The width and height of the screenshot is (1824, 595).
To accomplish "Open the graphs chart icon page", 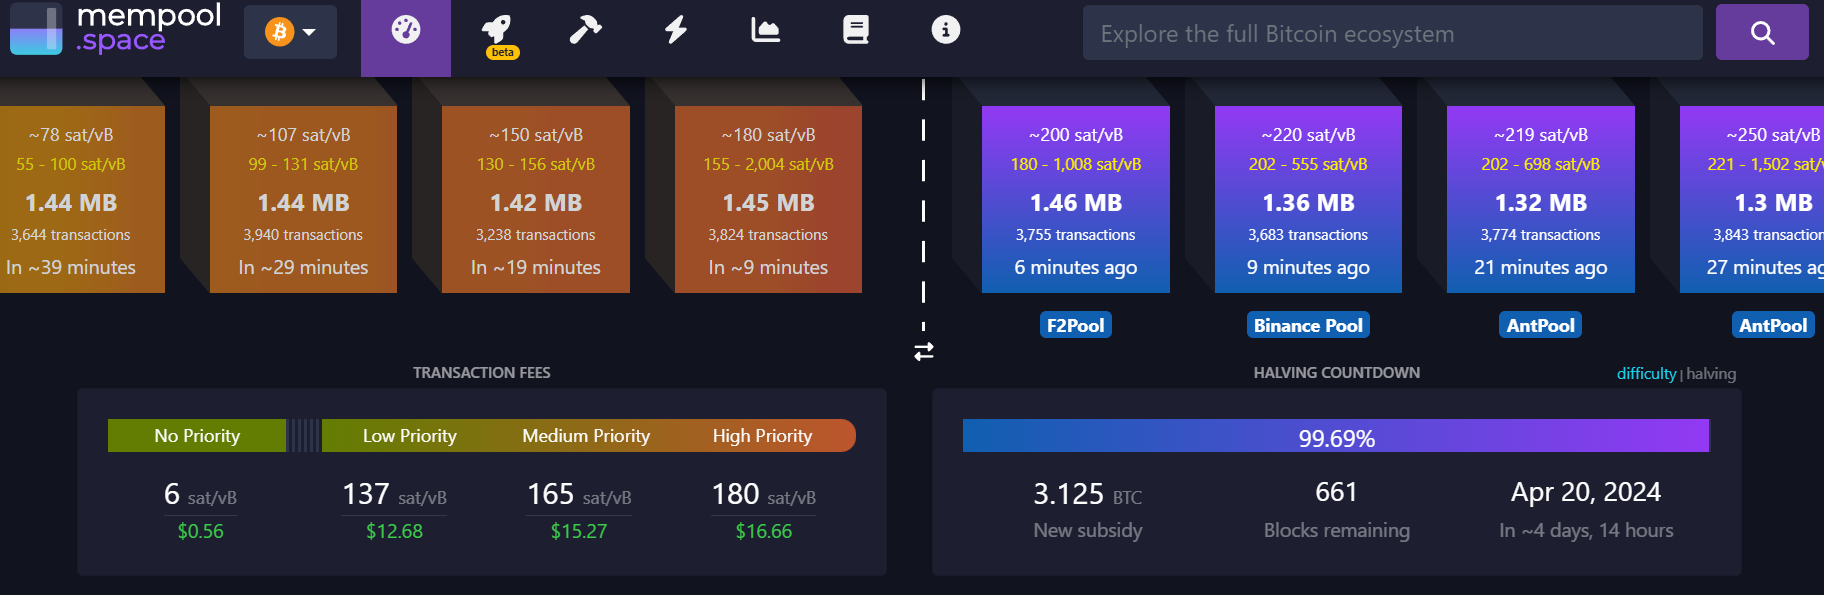I will click(x=765, y=30).
